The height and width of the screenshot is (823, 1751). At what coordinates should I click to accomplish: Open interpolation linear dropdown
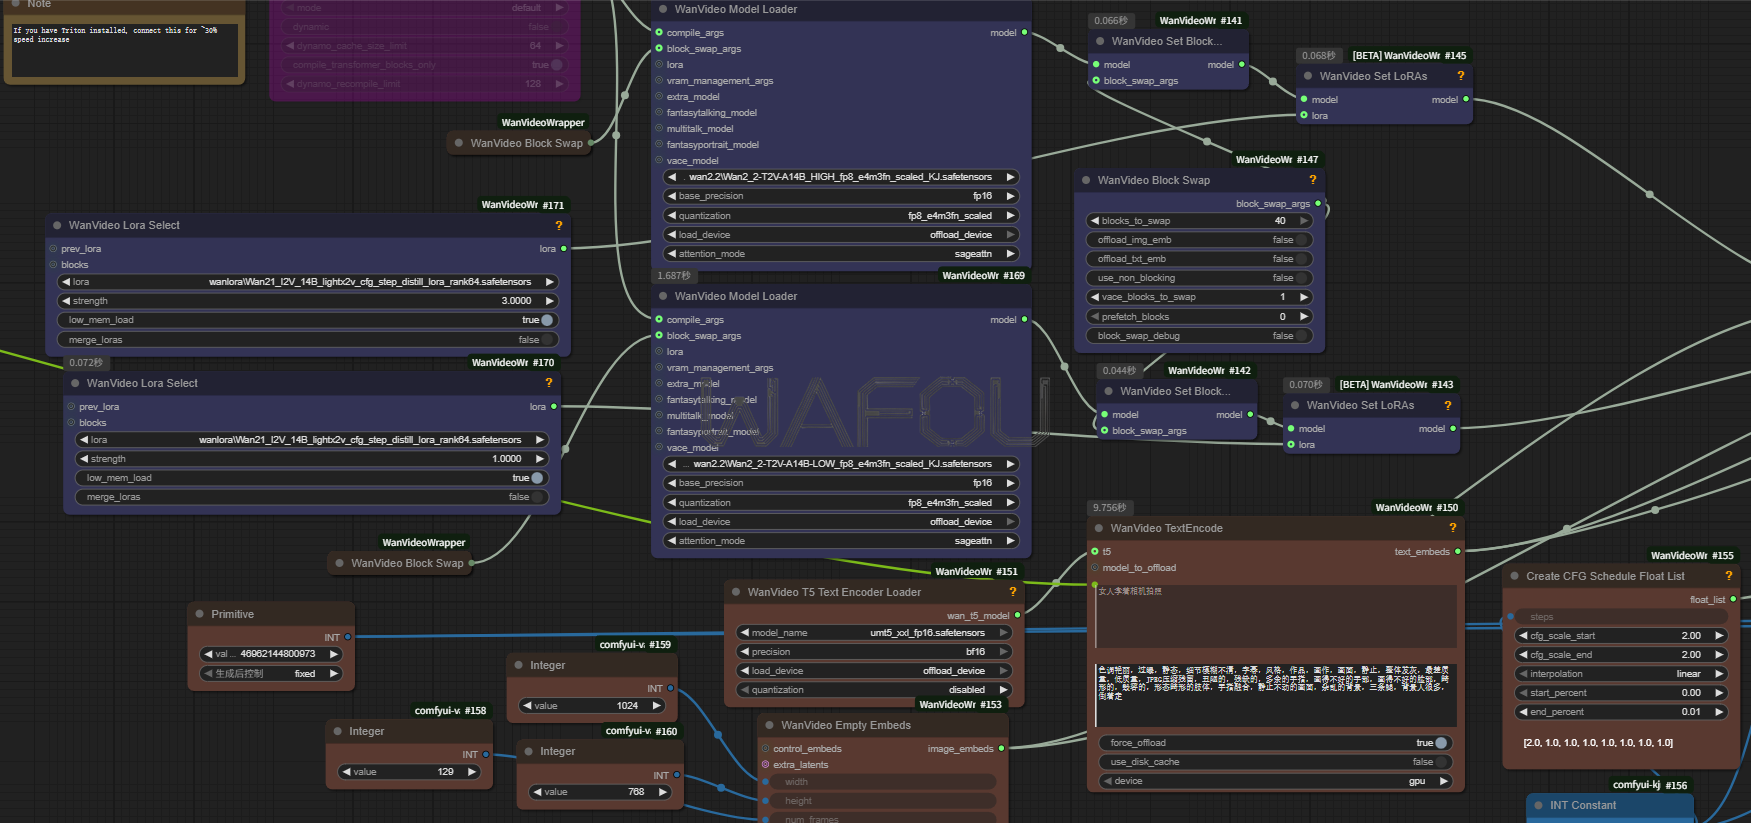tap(1621, 674)
